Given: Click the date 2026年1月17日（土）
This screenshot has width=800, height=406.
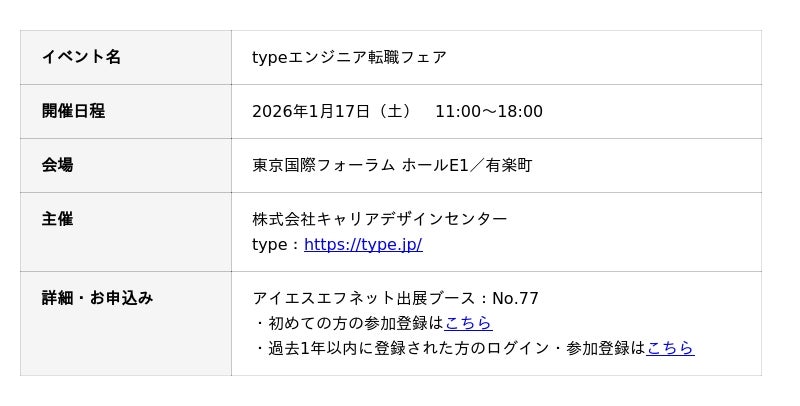Looking at the screenshot, I should tap(331, 111).
